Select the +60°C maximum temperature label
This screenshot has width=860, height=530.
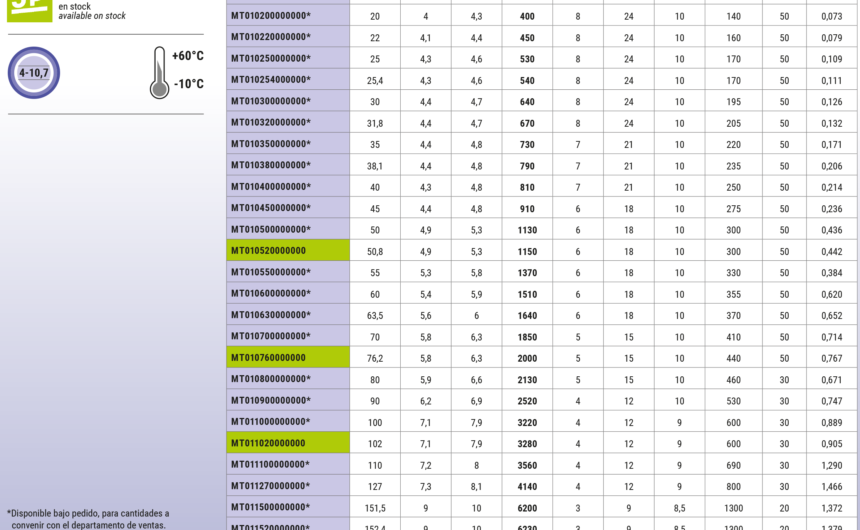pos(188,57)
